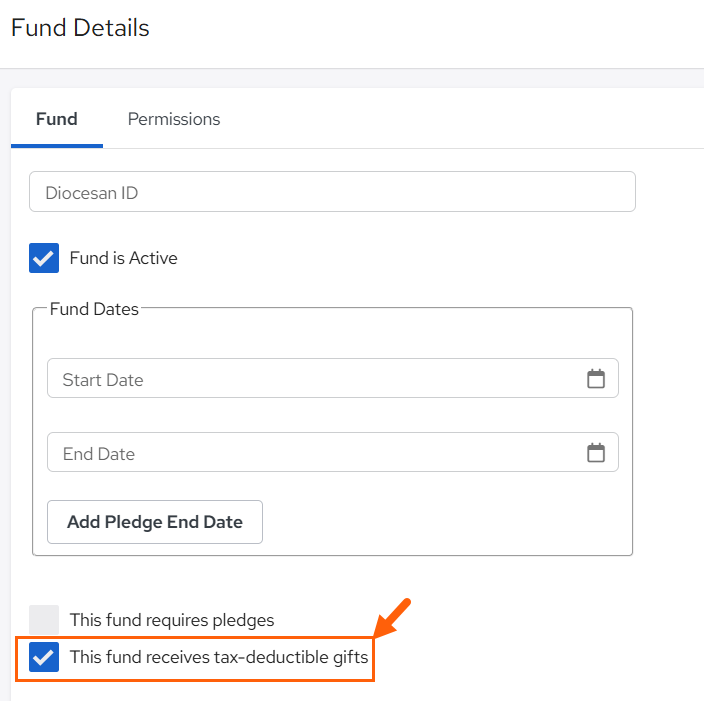Uncheck the tax-deductible gifts checkbox
This screenshot has height=701, width=704.
coord(44,657)
